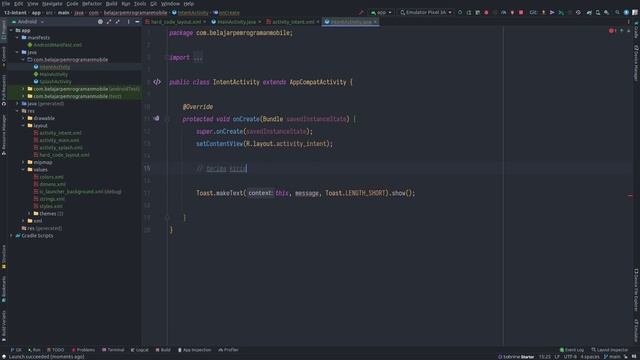The width and height of the screenshot is (640, 360).
Task: Open the Resource Manager side tab
Action: [x=4, y=135]
